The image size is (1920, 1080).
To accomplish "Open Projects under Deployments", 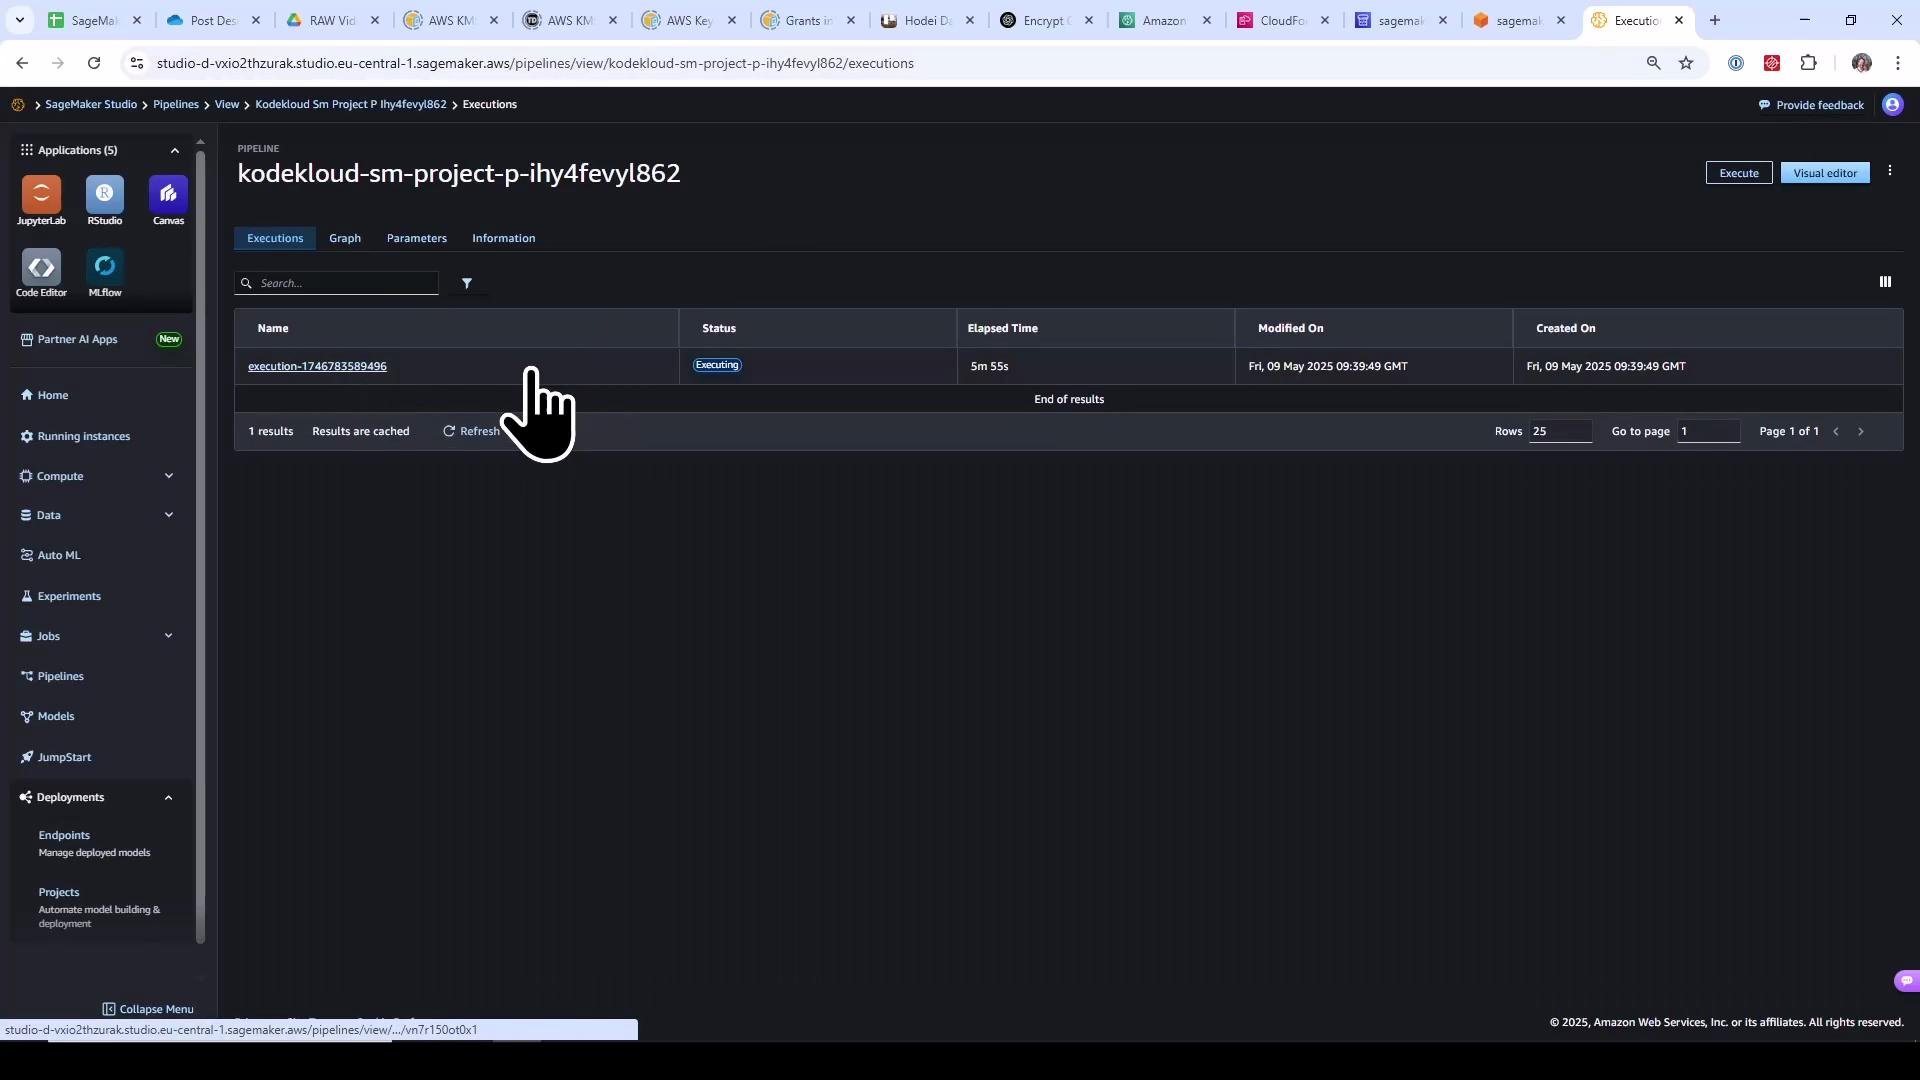I will point(59,893).
